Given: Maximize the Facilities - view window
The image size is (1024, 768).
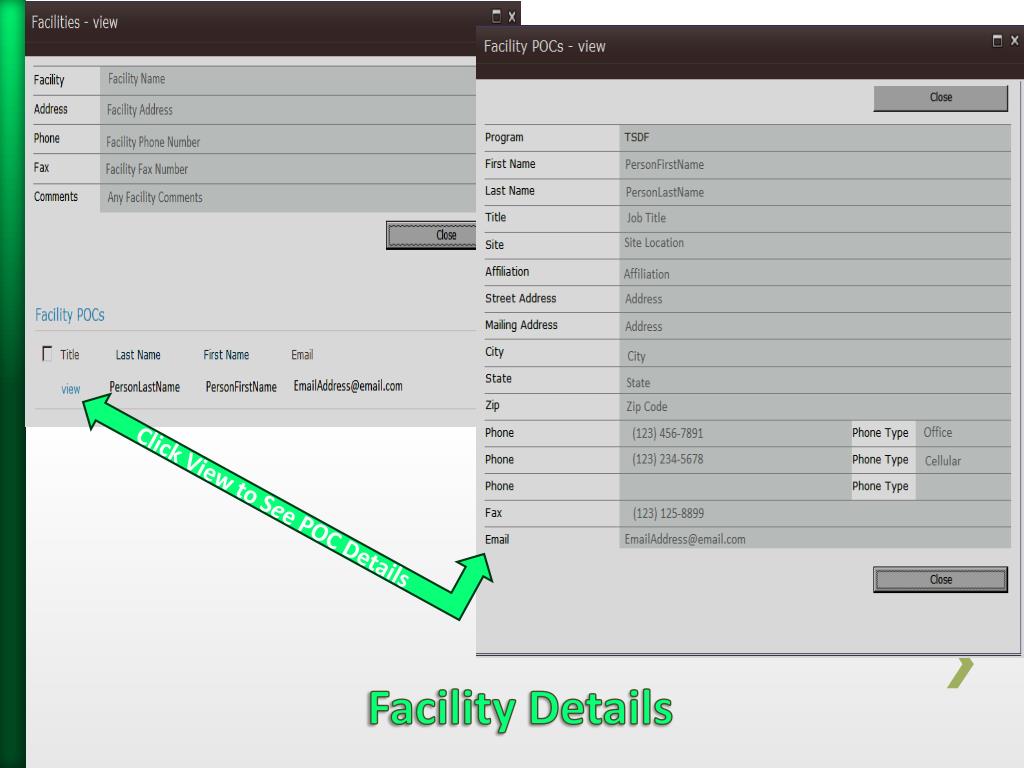Looking at the screenshot, I should 496,16.
